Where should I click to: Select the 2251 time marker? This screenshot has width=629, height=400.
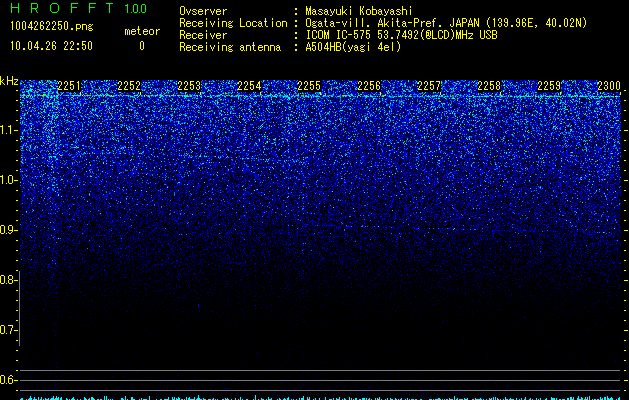(x=69, y=86)
